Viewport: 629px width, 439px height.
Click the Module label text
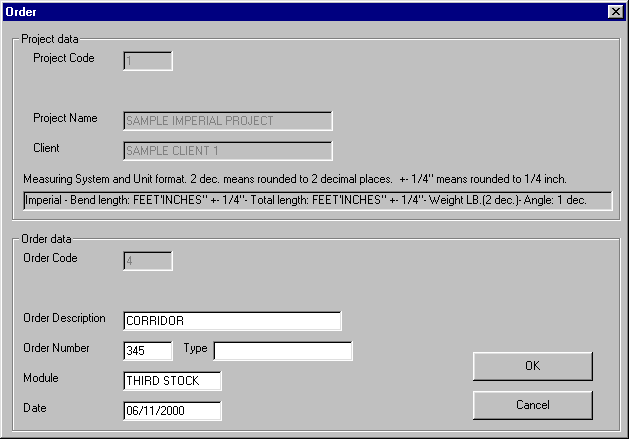point(41,378)
